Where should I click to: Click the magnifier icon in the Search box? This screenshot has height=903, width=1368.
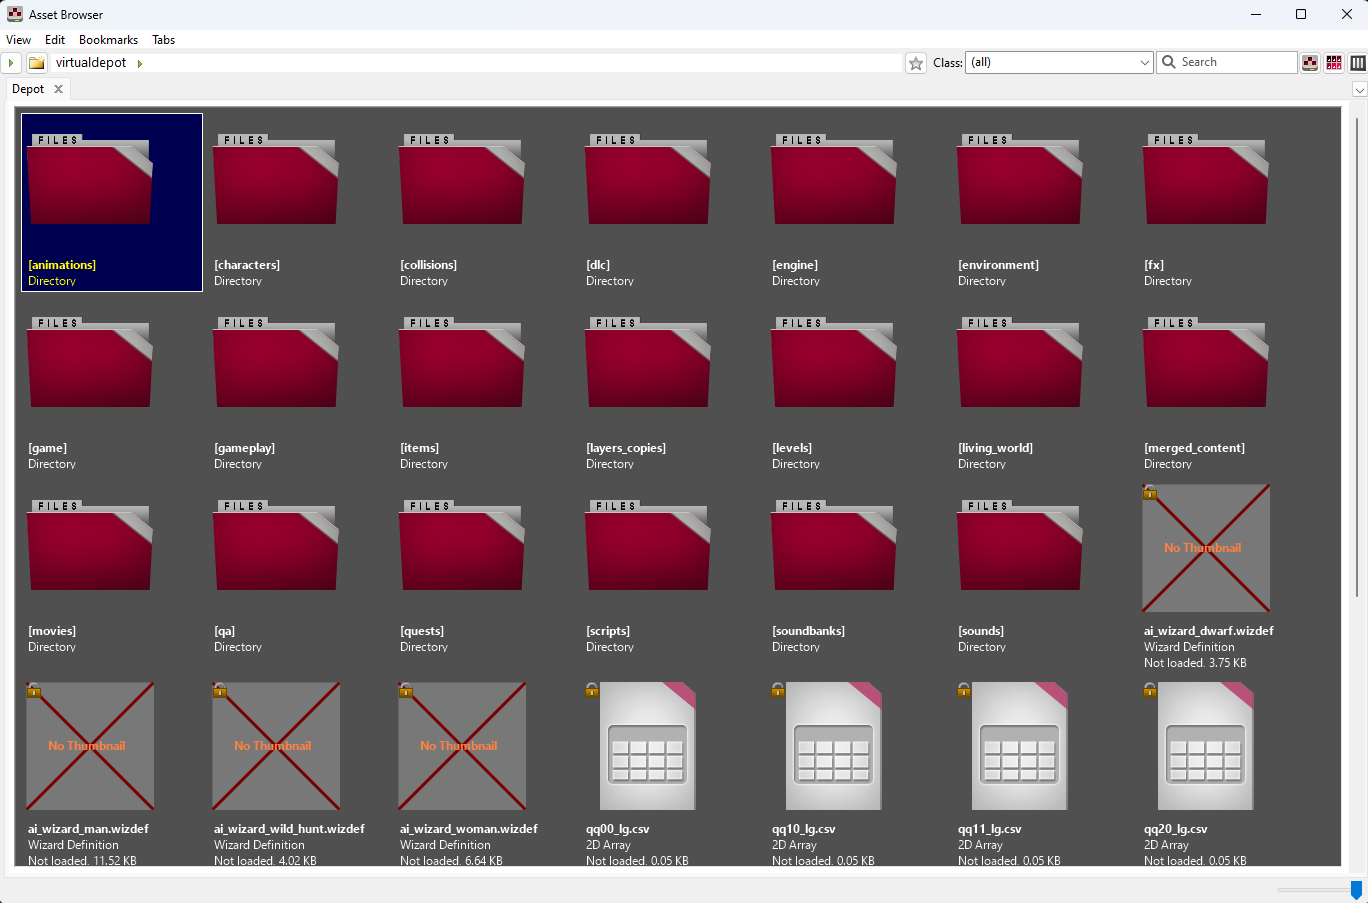(x=1168, y=62)
